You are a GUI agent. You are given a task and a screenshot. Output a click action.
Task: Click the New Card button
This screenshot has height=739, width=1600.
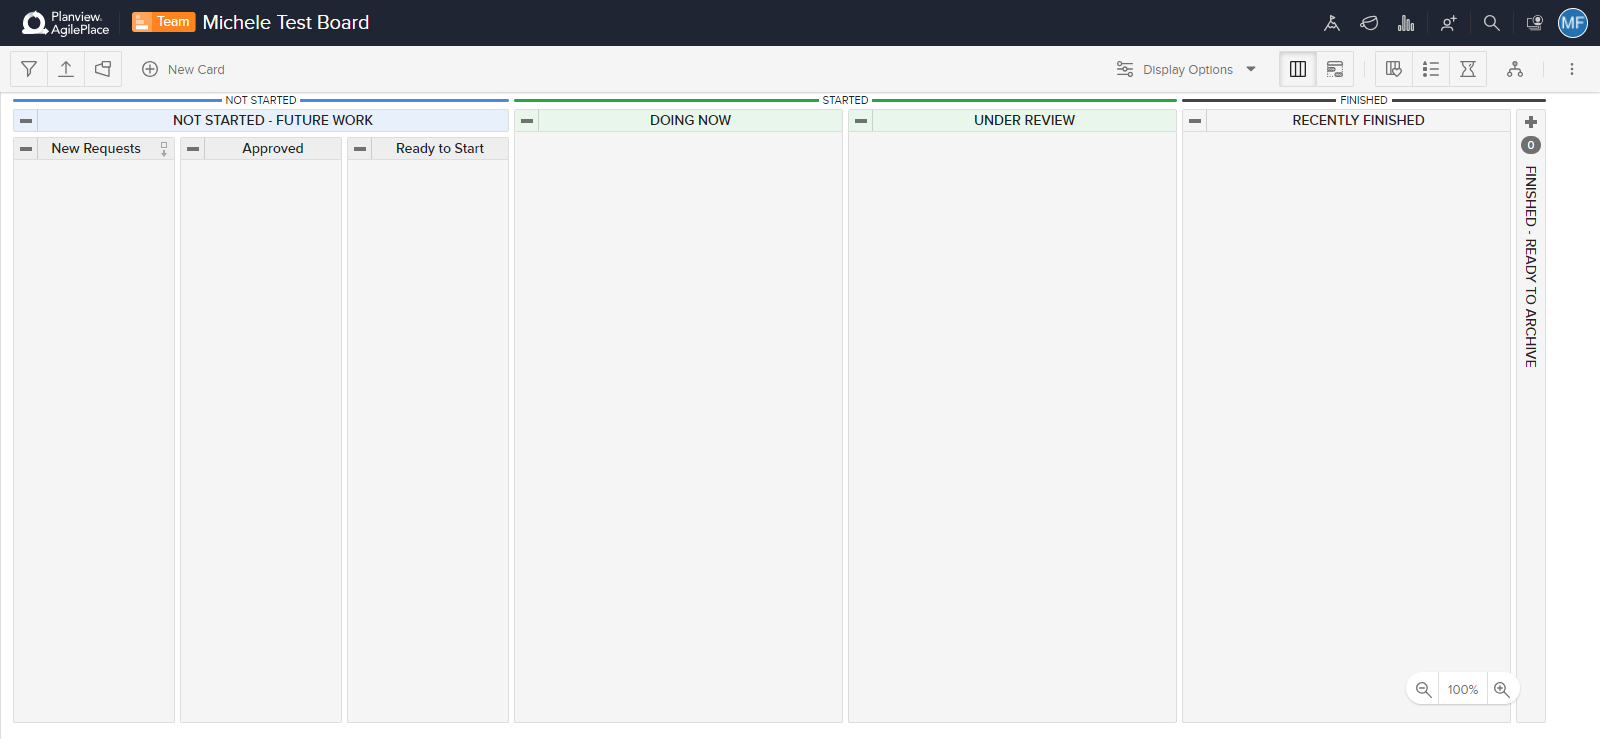click(184, 69)
